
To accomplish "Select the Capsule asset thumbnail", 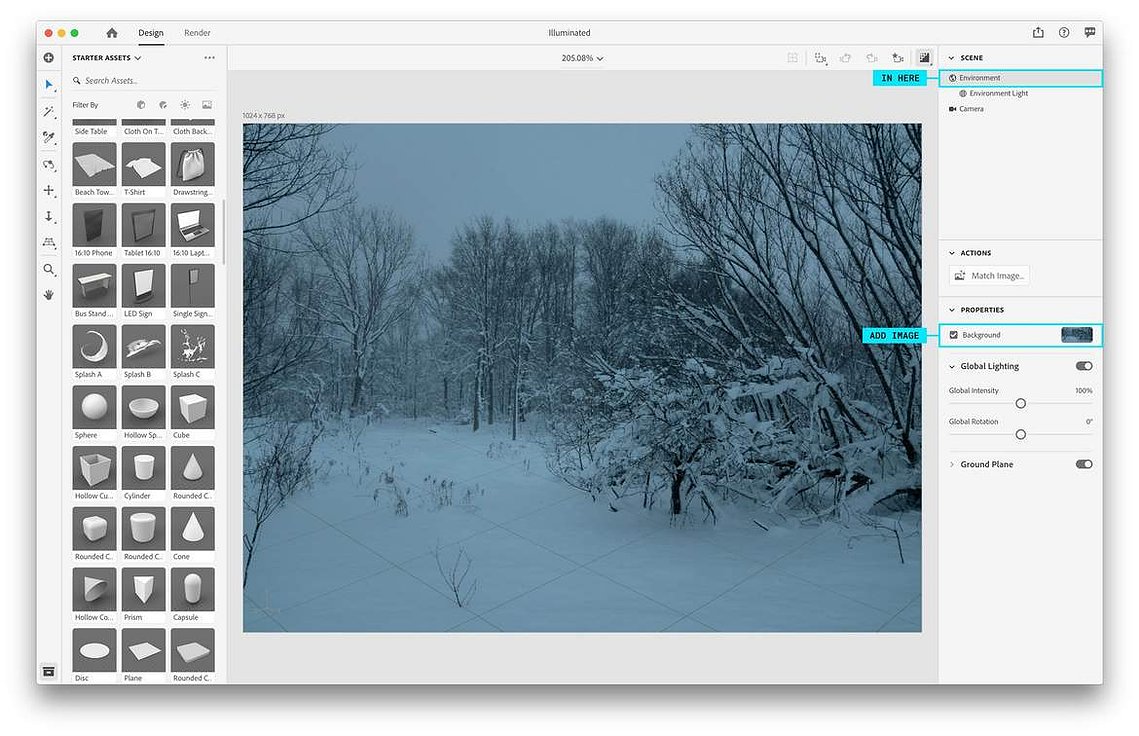I will [192, 589].
